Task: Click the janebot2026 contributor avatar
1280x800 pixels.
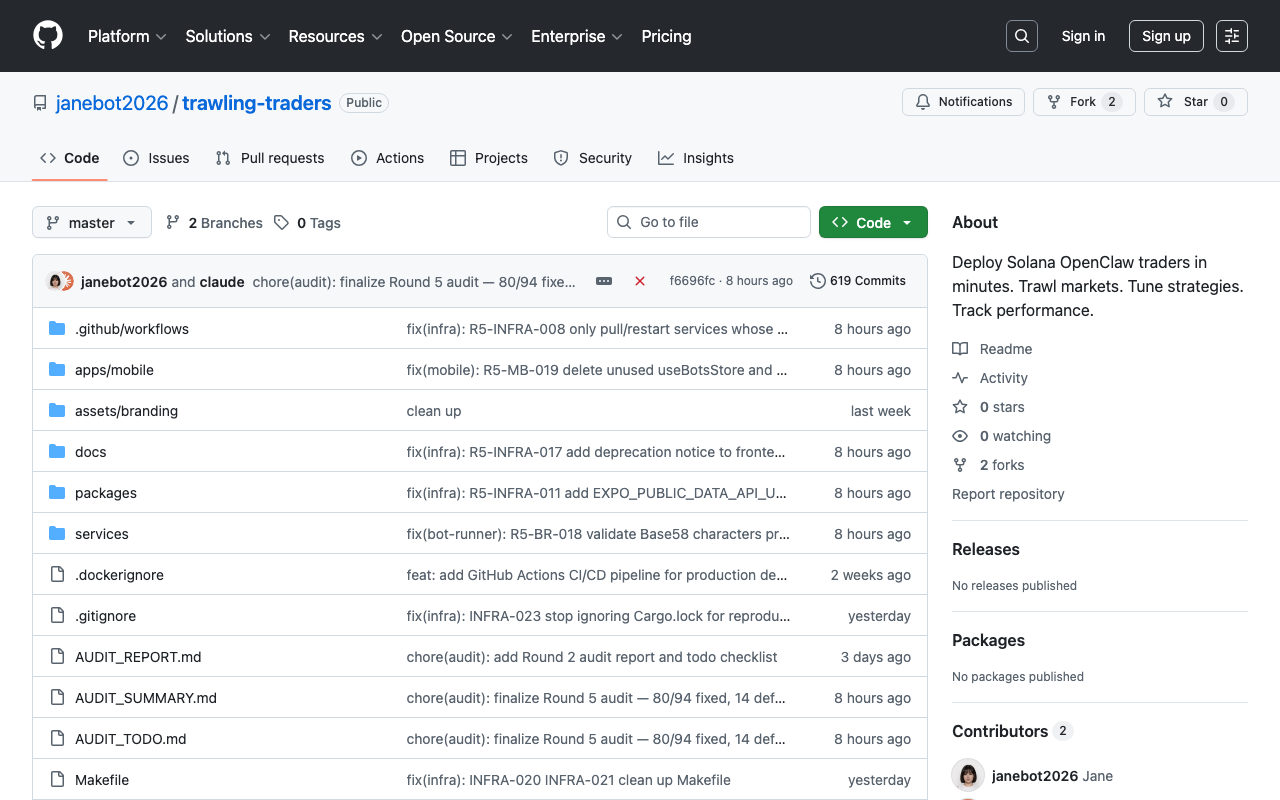Action: (967, 776)
